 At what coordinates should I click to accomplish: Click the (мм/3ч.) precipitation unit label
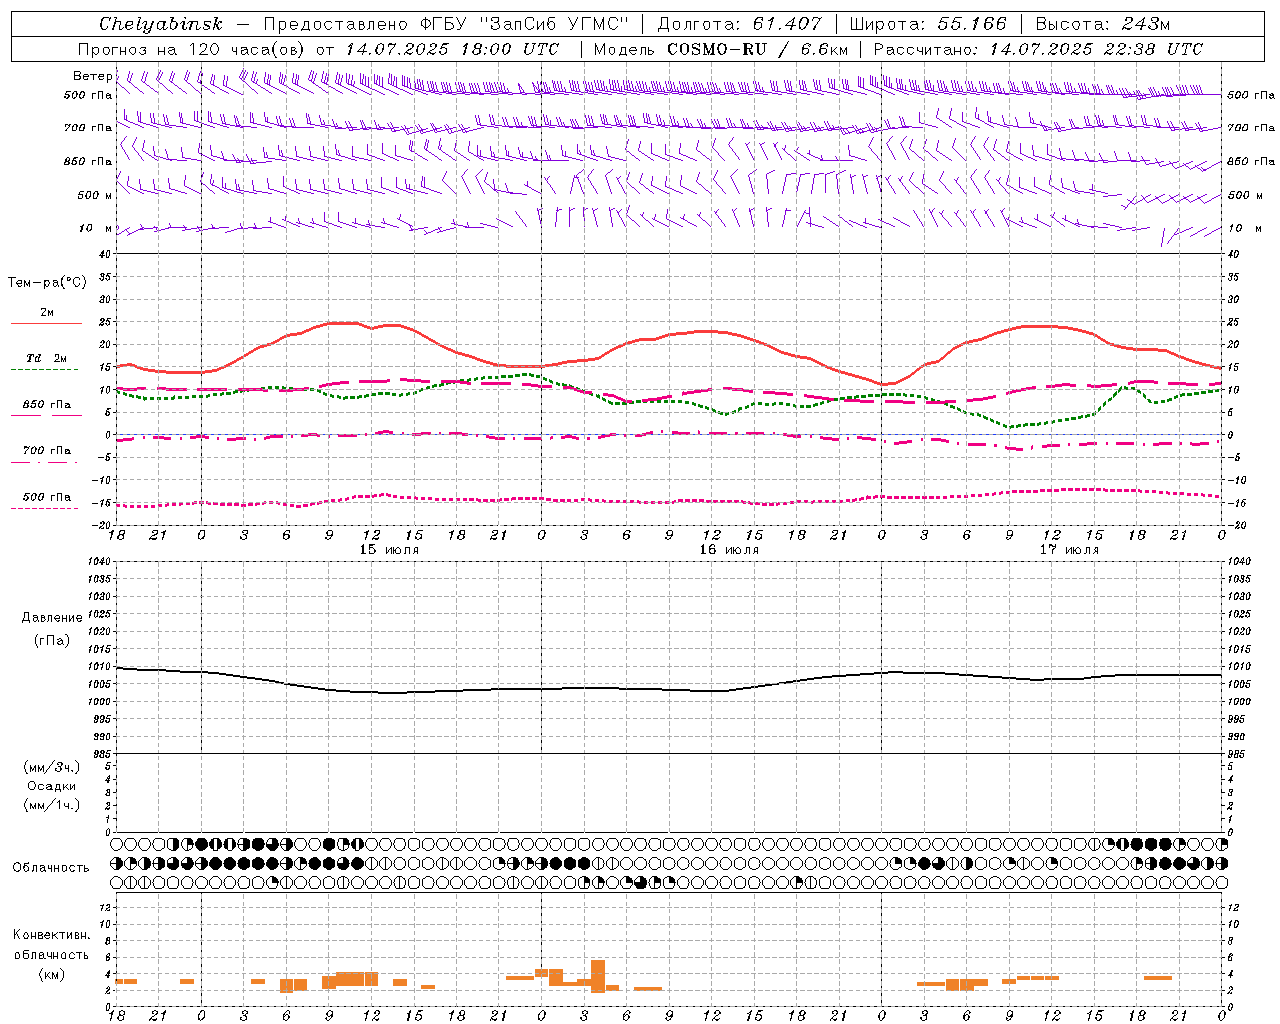(x=52, y=767)
